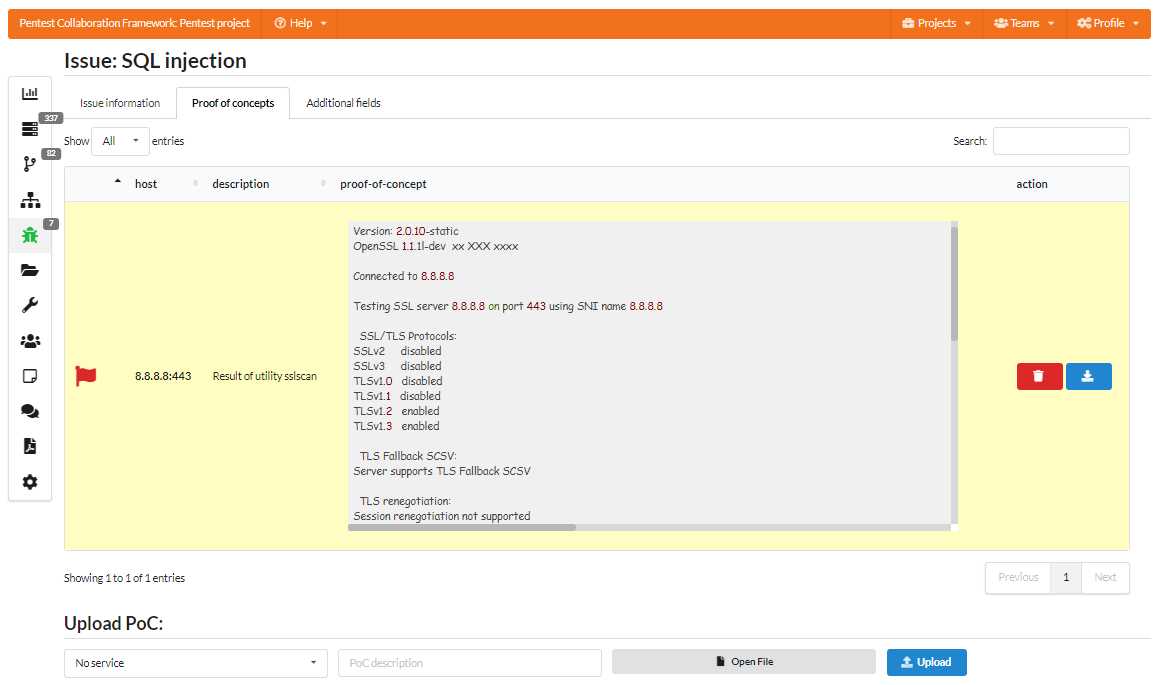This screenshot has width=1156, height=685.
Task: Click 'Session renegotiation not supported' line
Action: click(442, 516)
